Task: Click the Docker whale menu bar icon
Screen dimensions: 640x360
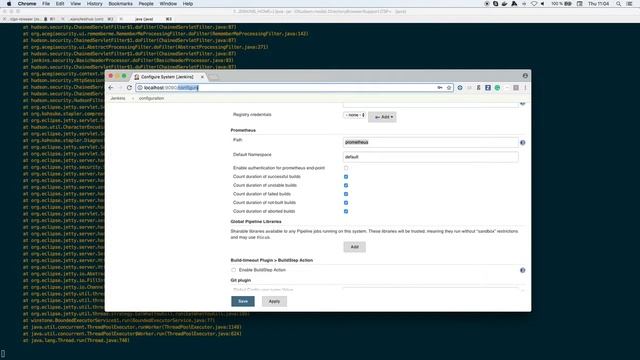Action: point(504,4)
